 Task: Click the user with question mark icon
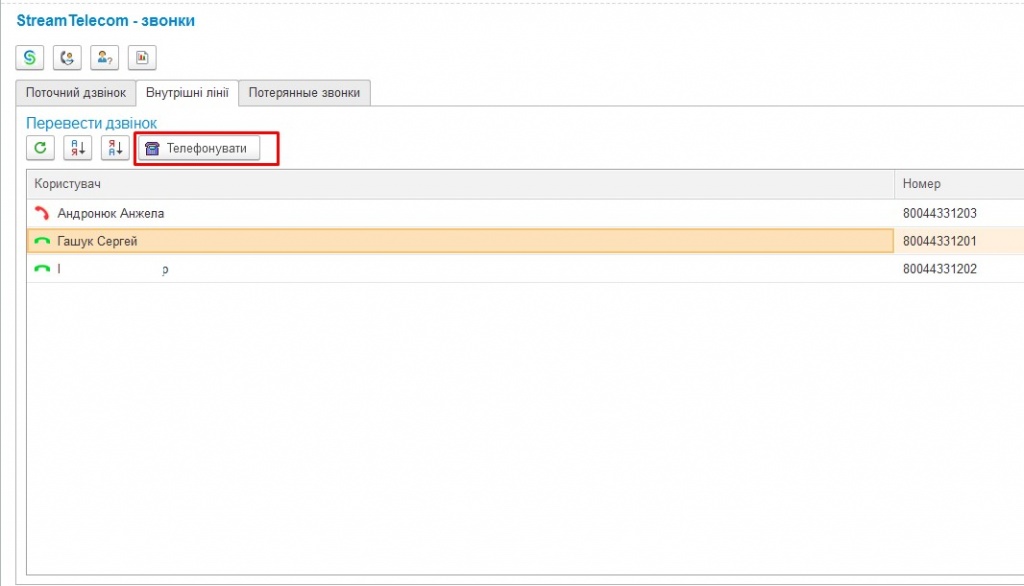[104, 57]
